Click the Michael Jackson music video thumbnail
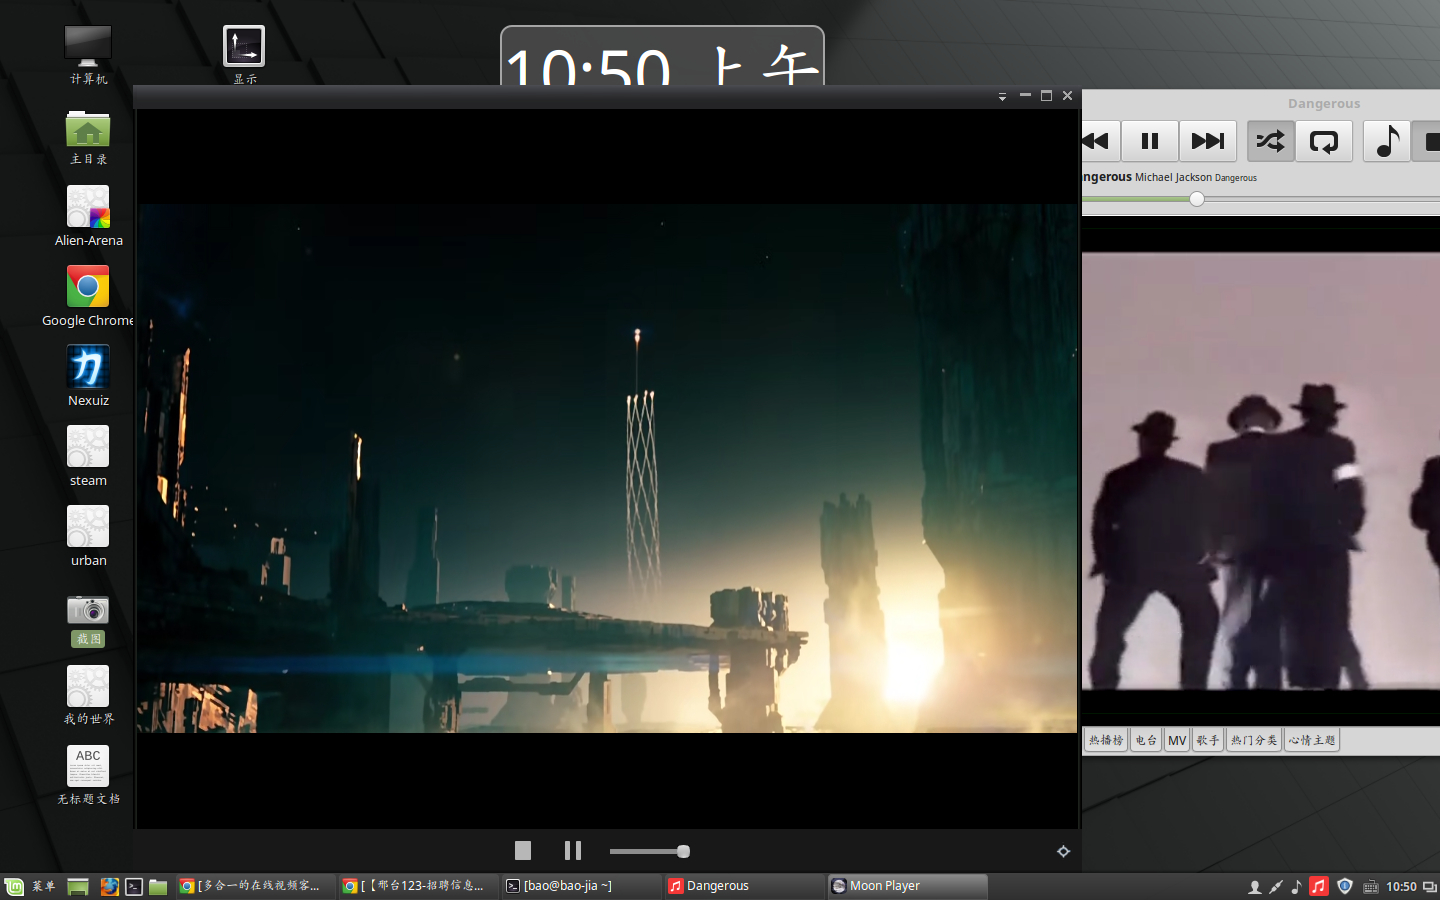The image size is (1440, 900). [x=1261, y=470]
